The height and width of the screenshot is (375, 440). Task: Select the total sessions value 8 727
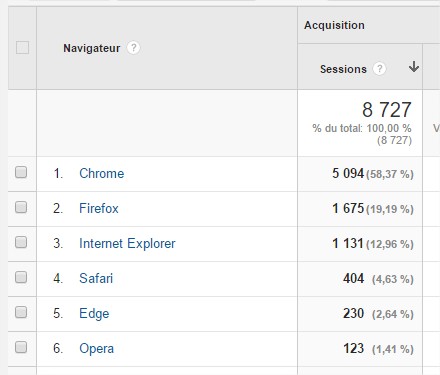(387, 110)
